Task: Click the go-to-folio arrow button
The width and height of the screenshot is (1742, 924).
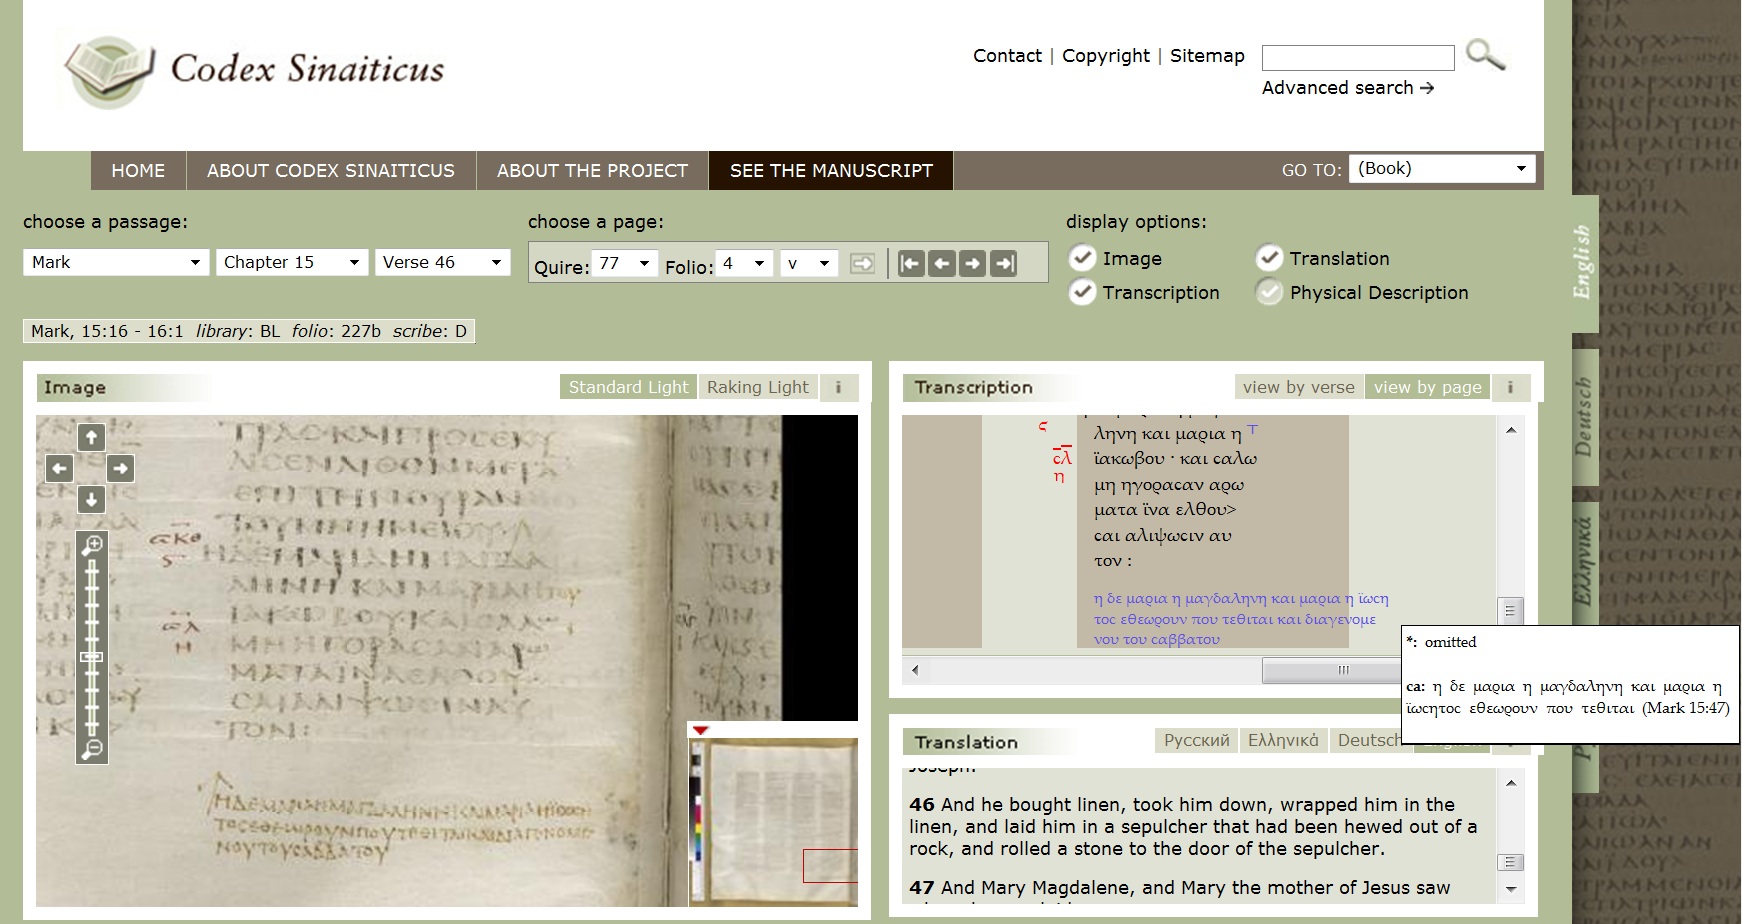Action: click(x=862, y=264)
